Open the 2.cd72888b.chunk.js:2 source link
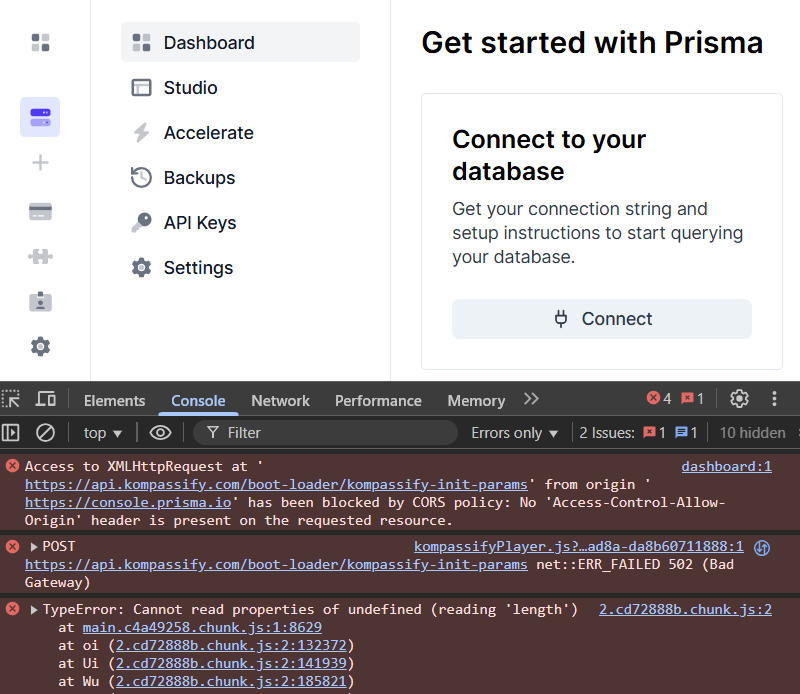This screenshot has width=800, height=694. click(x=685, y=609)
